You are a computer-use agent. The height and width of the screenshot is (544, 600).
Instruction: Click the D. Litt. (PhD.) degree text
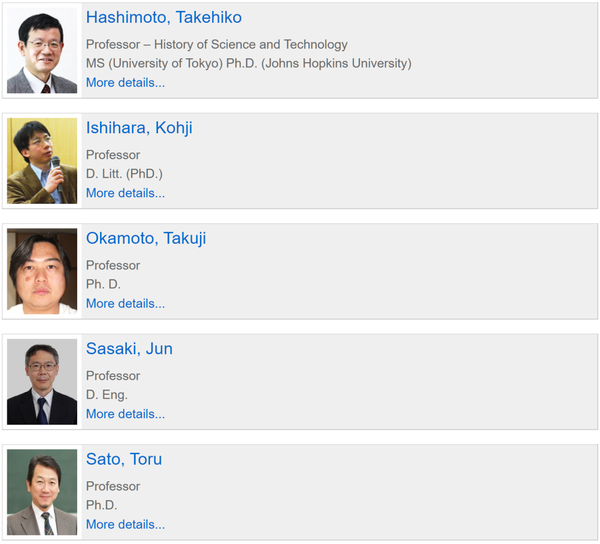pos(124,174)
